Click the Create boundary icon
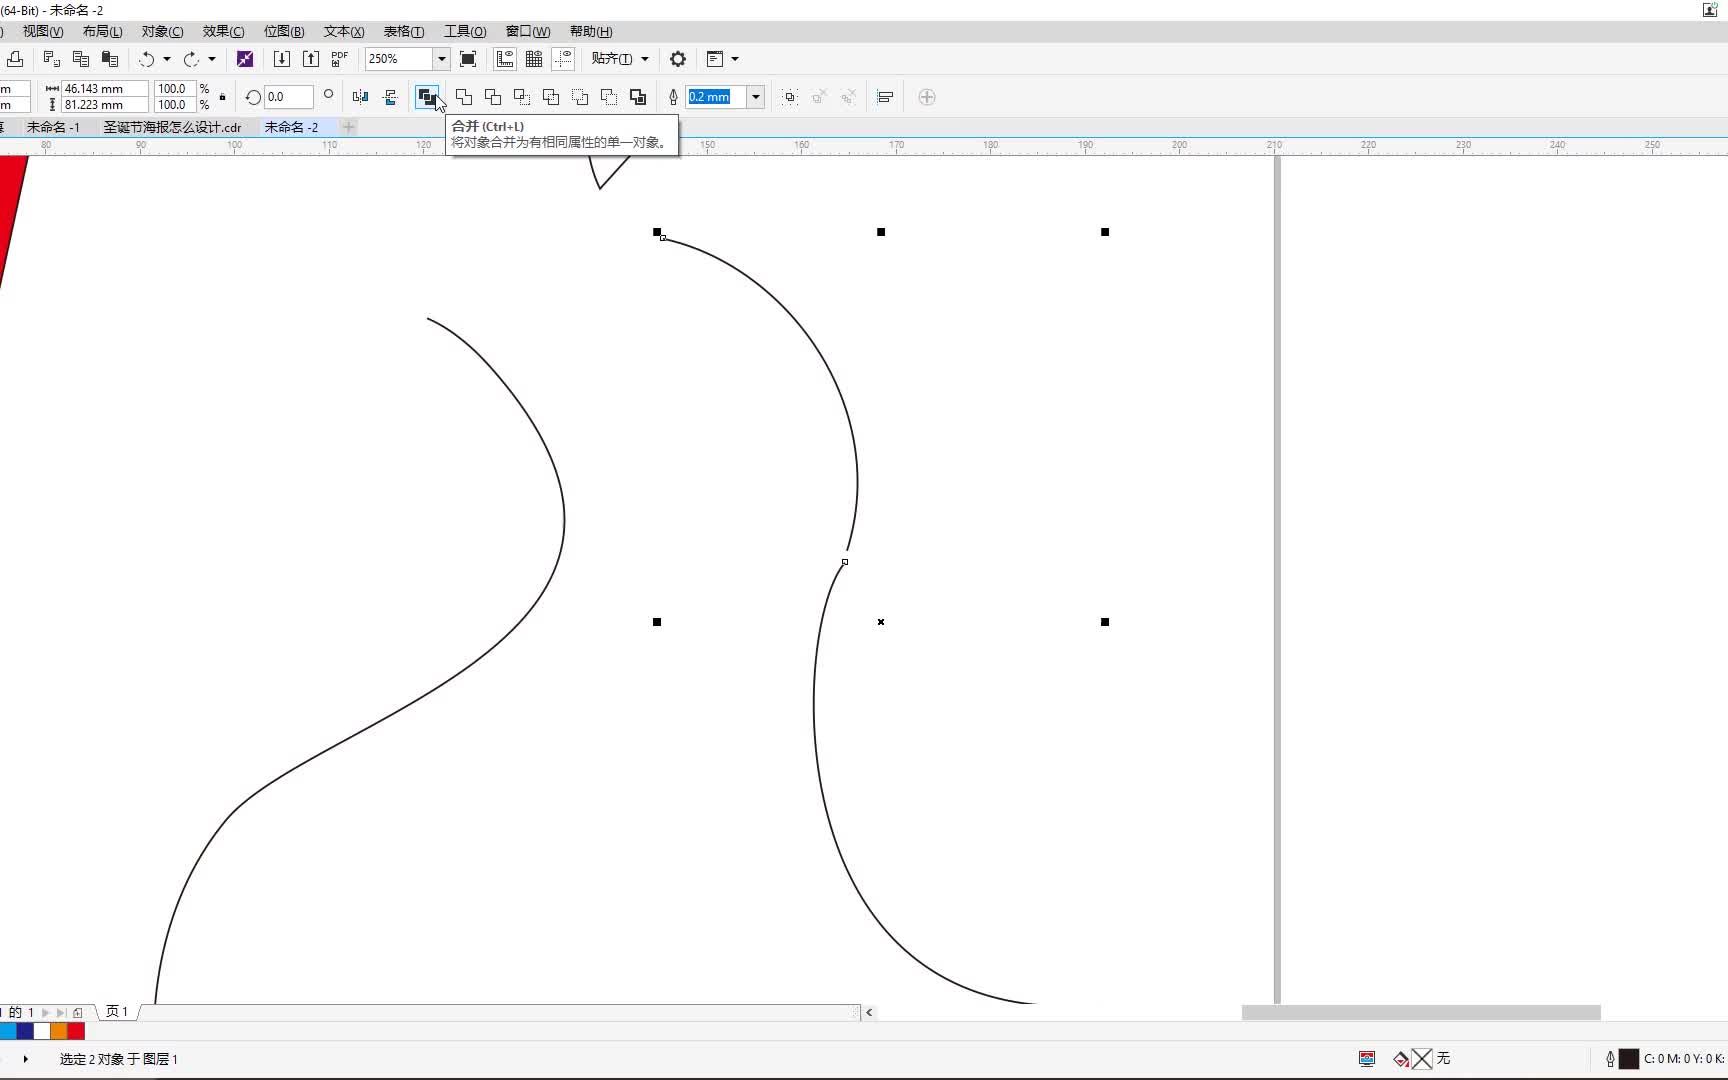 pyautogui.click(x=638, y=97)
